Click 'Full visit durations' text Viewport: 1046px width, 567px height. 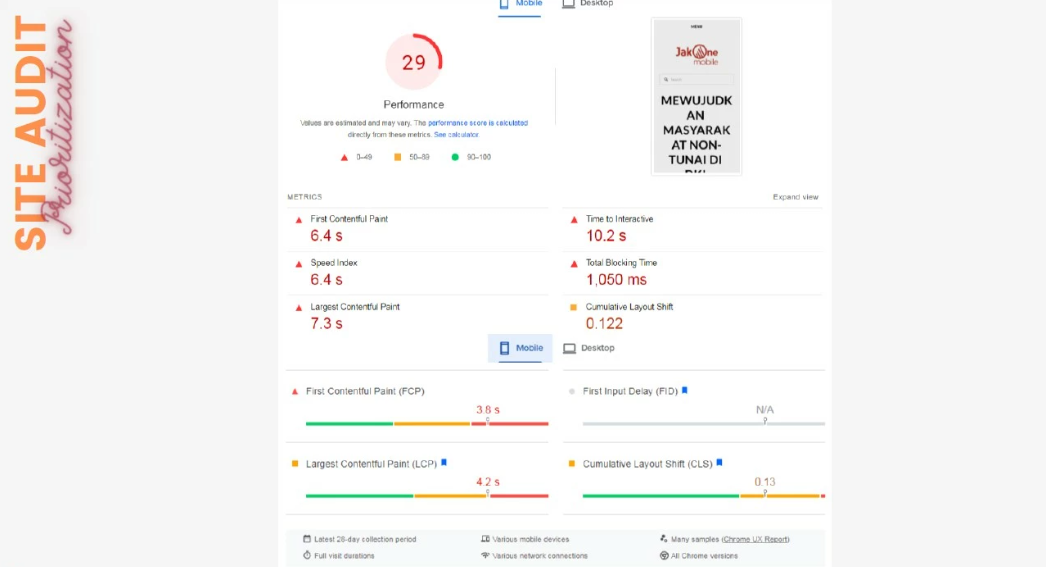pos(344,556)
